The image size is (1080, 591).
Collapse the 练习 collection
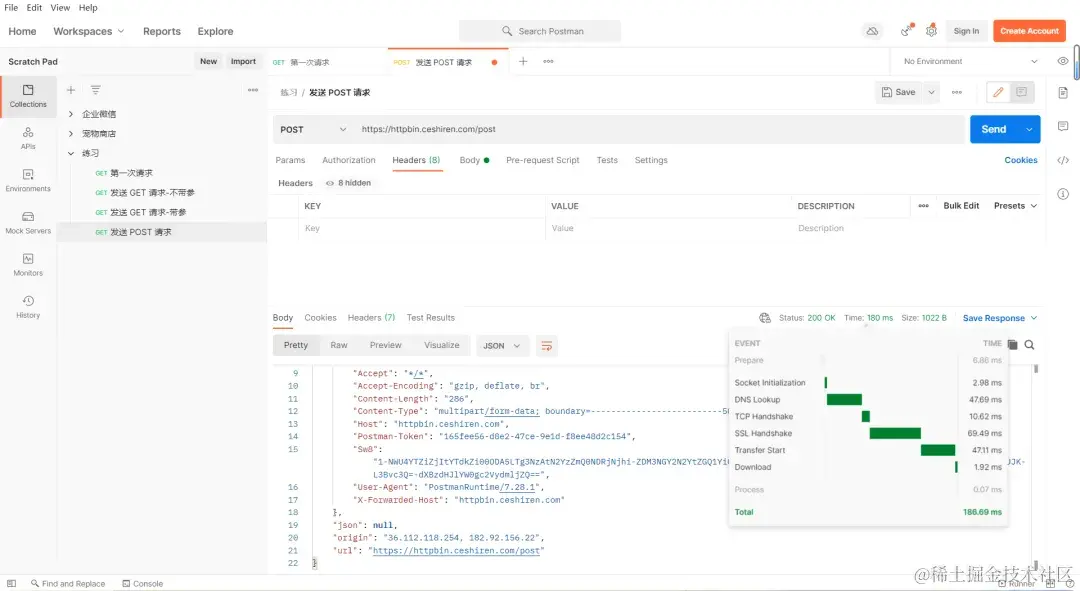pos(70,153)
